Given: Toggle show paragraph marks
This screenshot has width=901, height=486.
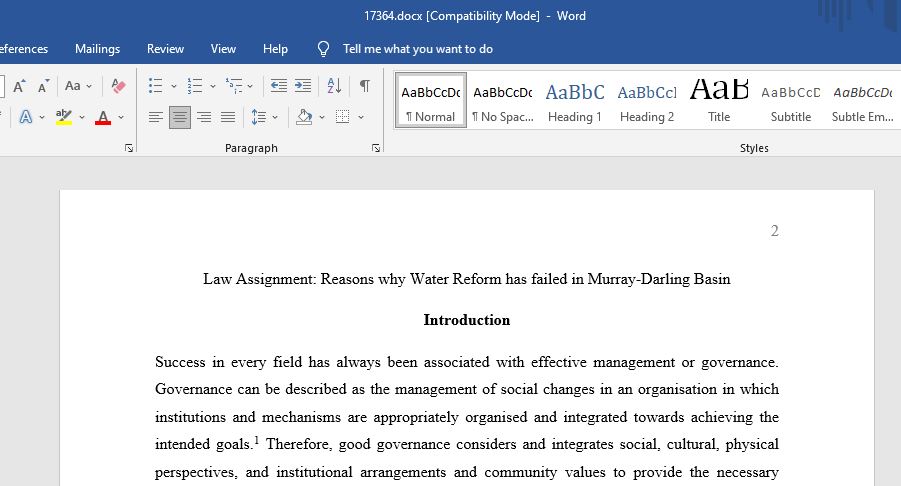Looking at the screenshot, I should point(365,86).
